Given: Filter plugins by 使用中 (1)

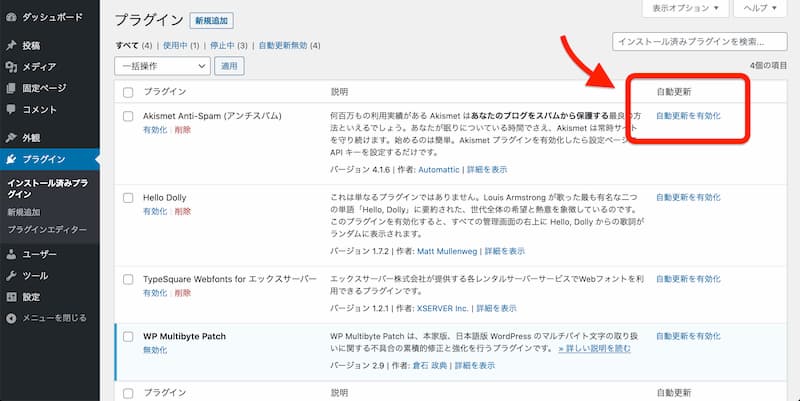Looking at the screenshot, I should pos(181,45).
